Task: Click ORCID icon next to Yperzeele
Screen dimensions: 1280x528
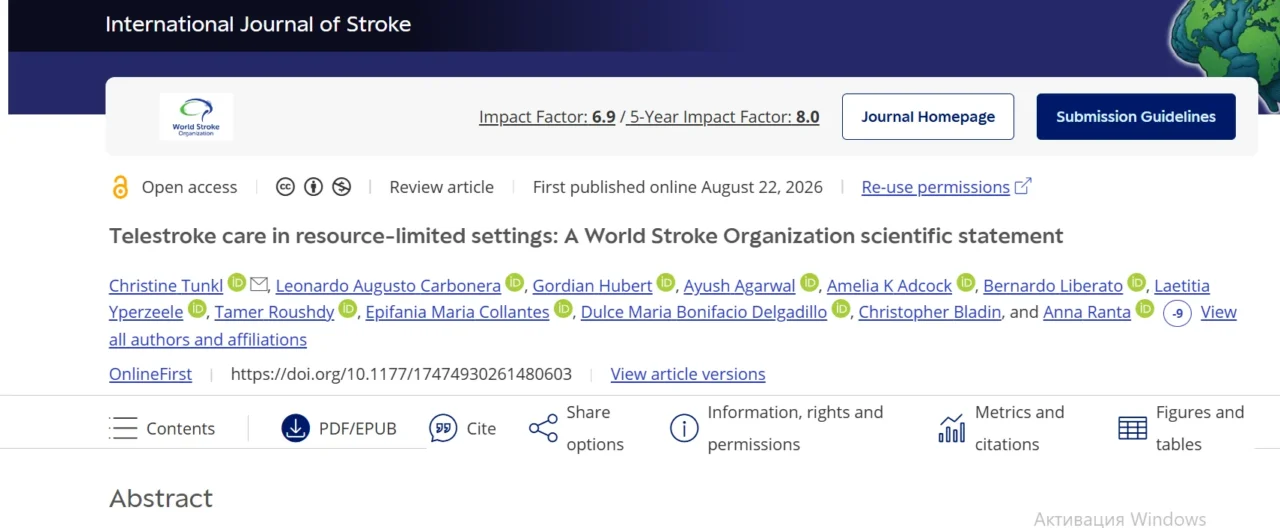Action: pyautogui.click(x=198, y=309)
